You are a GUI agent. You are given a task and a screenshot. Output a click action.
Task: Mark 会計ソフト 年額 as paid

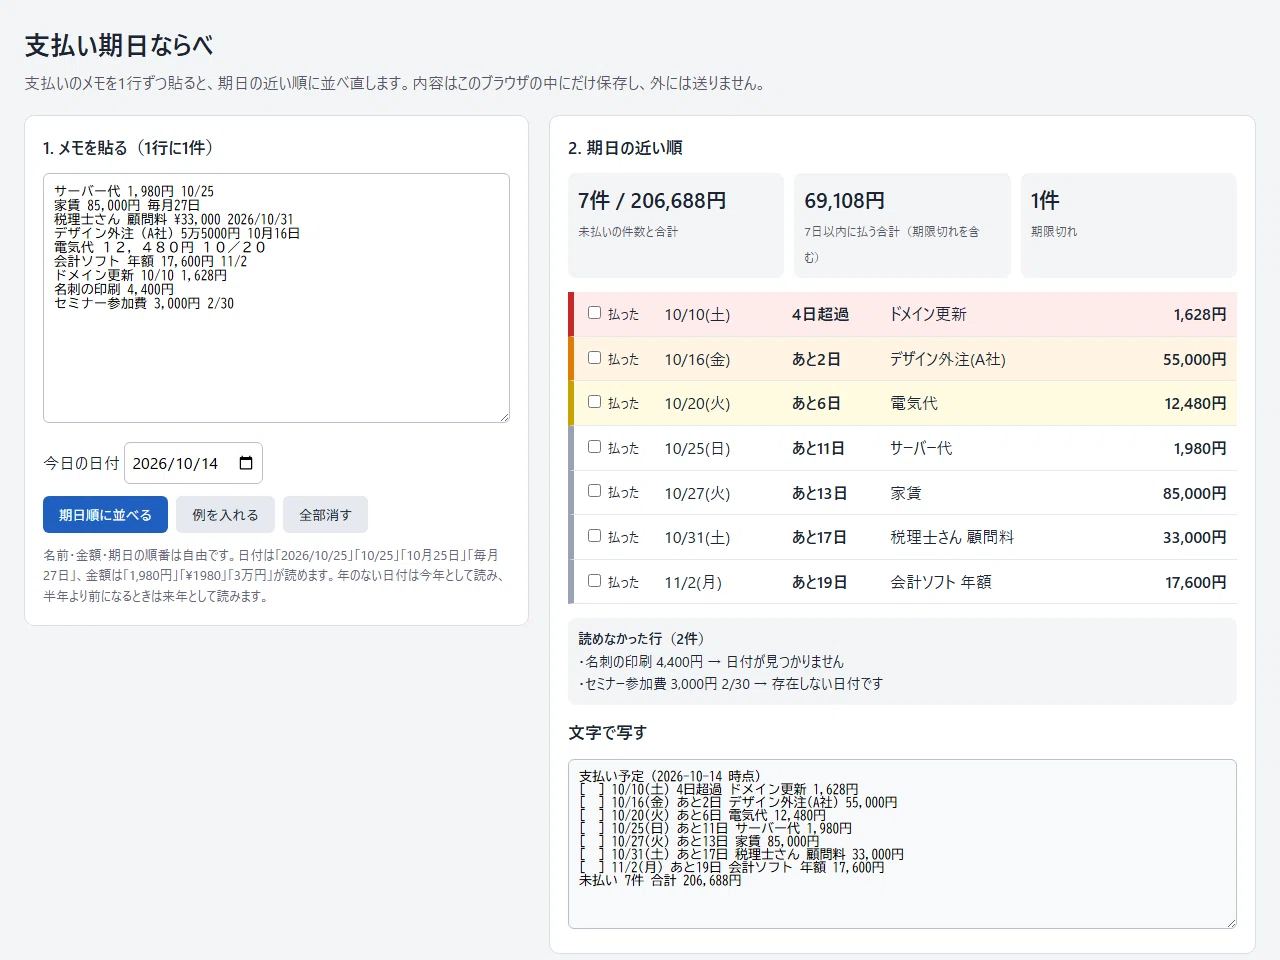pos(594,581)
